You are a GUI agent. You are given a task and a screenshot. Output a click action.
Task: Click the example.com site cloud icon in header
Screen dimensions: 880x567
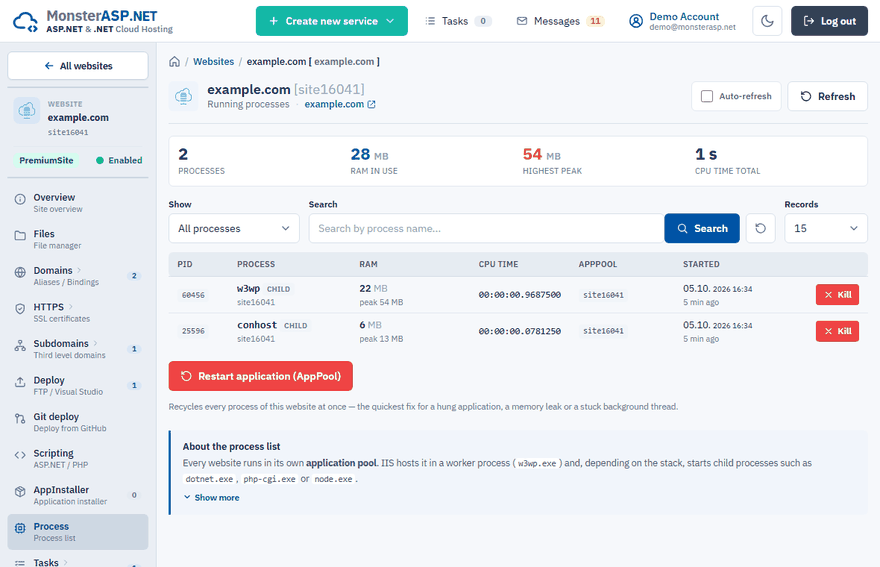pos(183,97)
